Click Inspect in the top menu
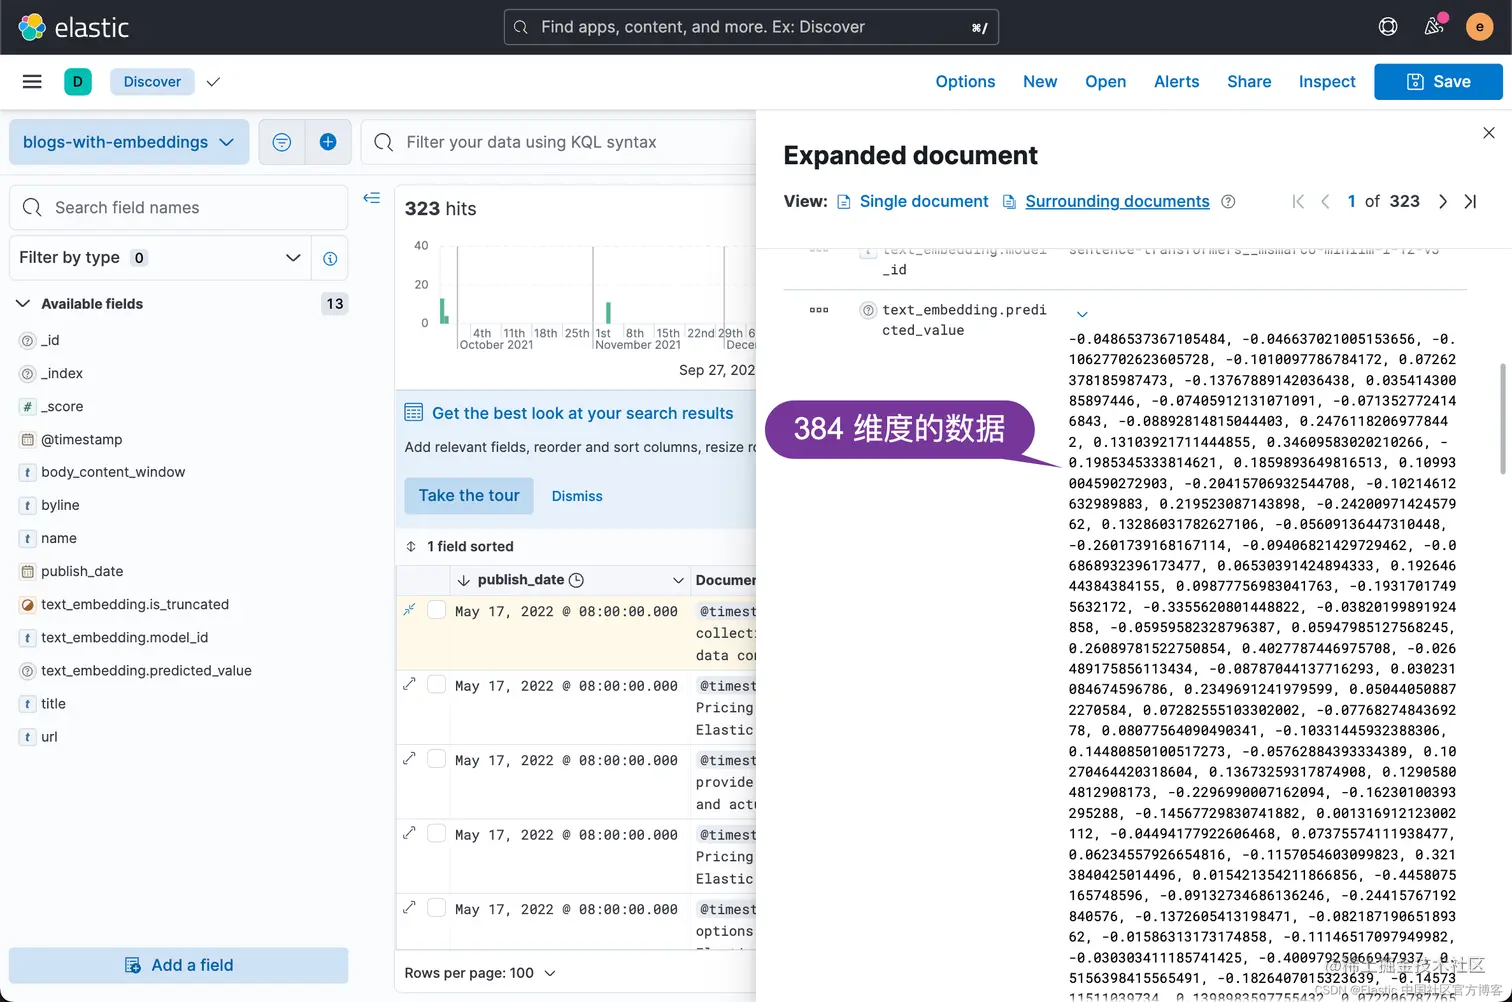 tap(1327, 82)
